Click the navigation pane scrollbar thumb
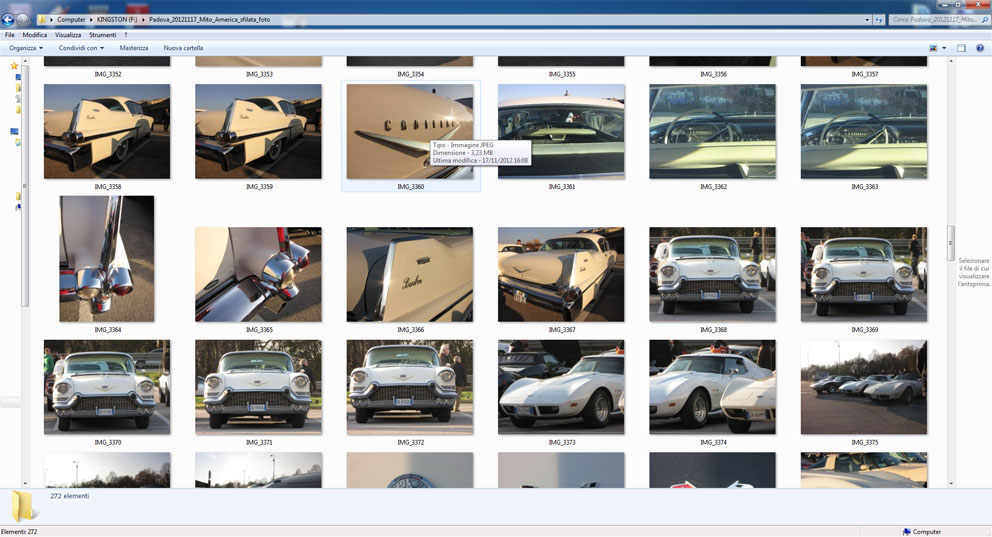992x537 pixels. pyautogui.click(x=25, y=187)
